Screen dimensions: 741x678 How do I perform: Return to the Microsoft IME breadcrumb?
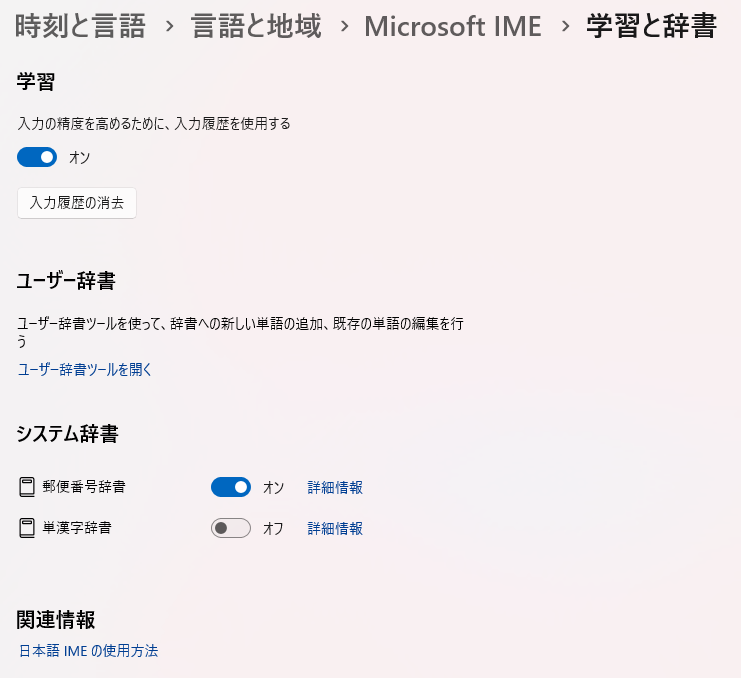coord(453,27)
